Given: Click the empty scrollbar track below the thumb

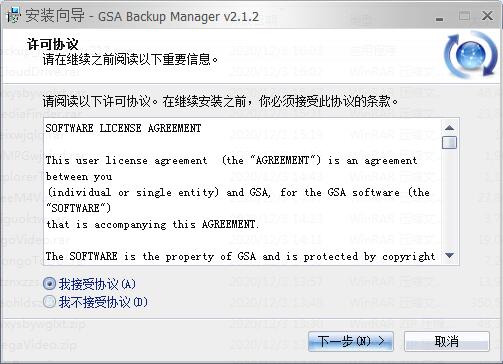Looking at the screenshot, I should click(449, 199).
